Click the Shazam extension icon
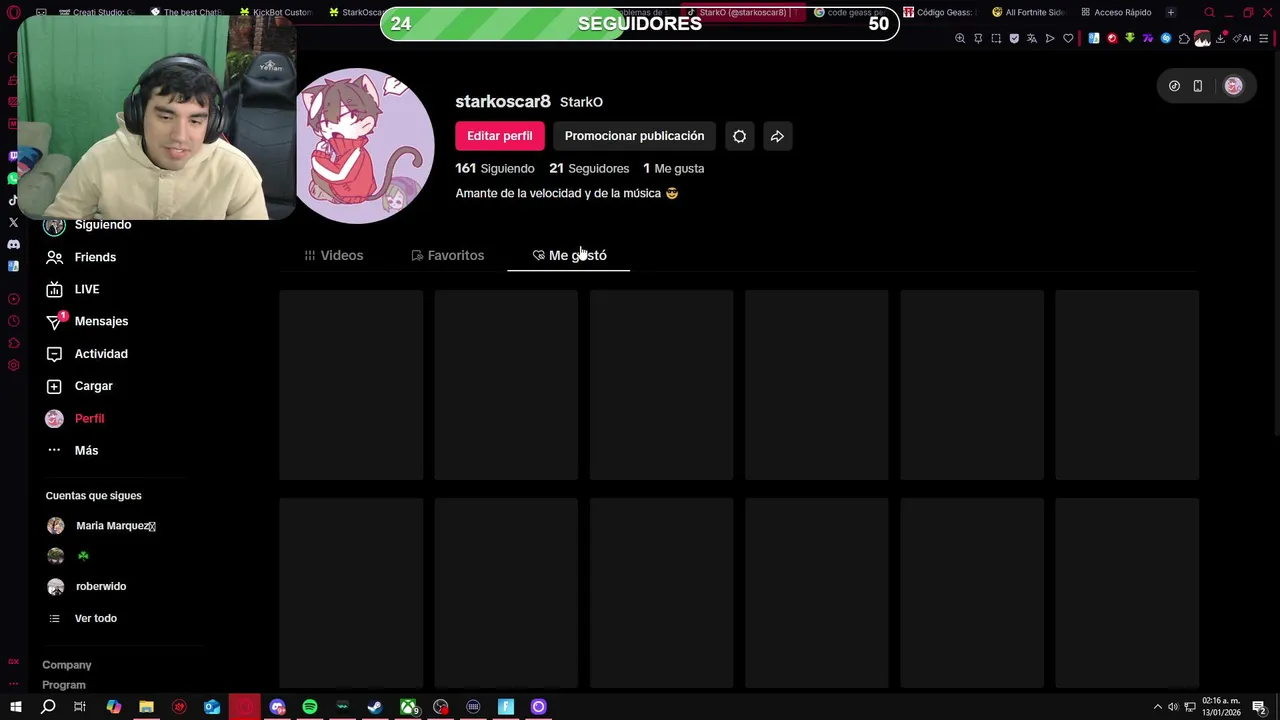This screenshot has width=1280, height=720. (x=1166, y=38)
